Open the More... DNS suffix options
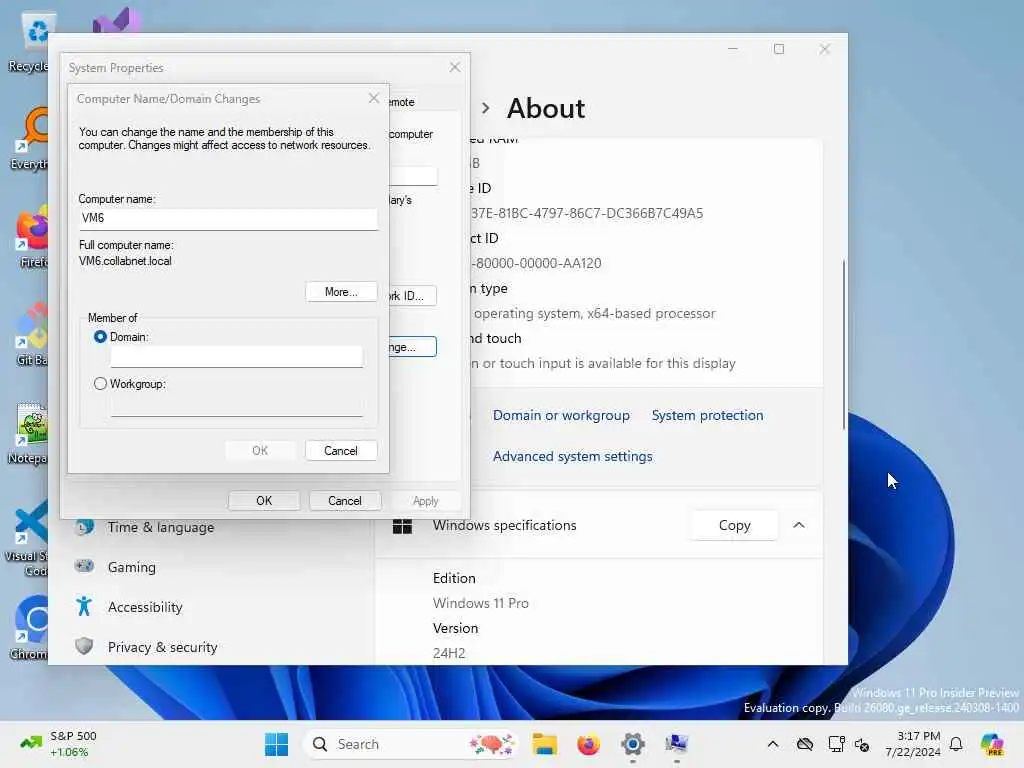The image size is (1024, 768). coord(341,292)
